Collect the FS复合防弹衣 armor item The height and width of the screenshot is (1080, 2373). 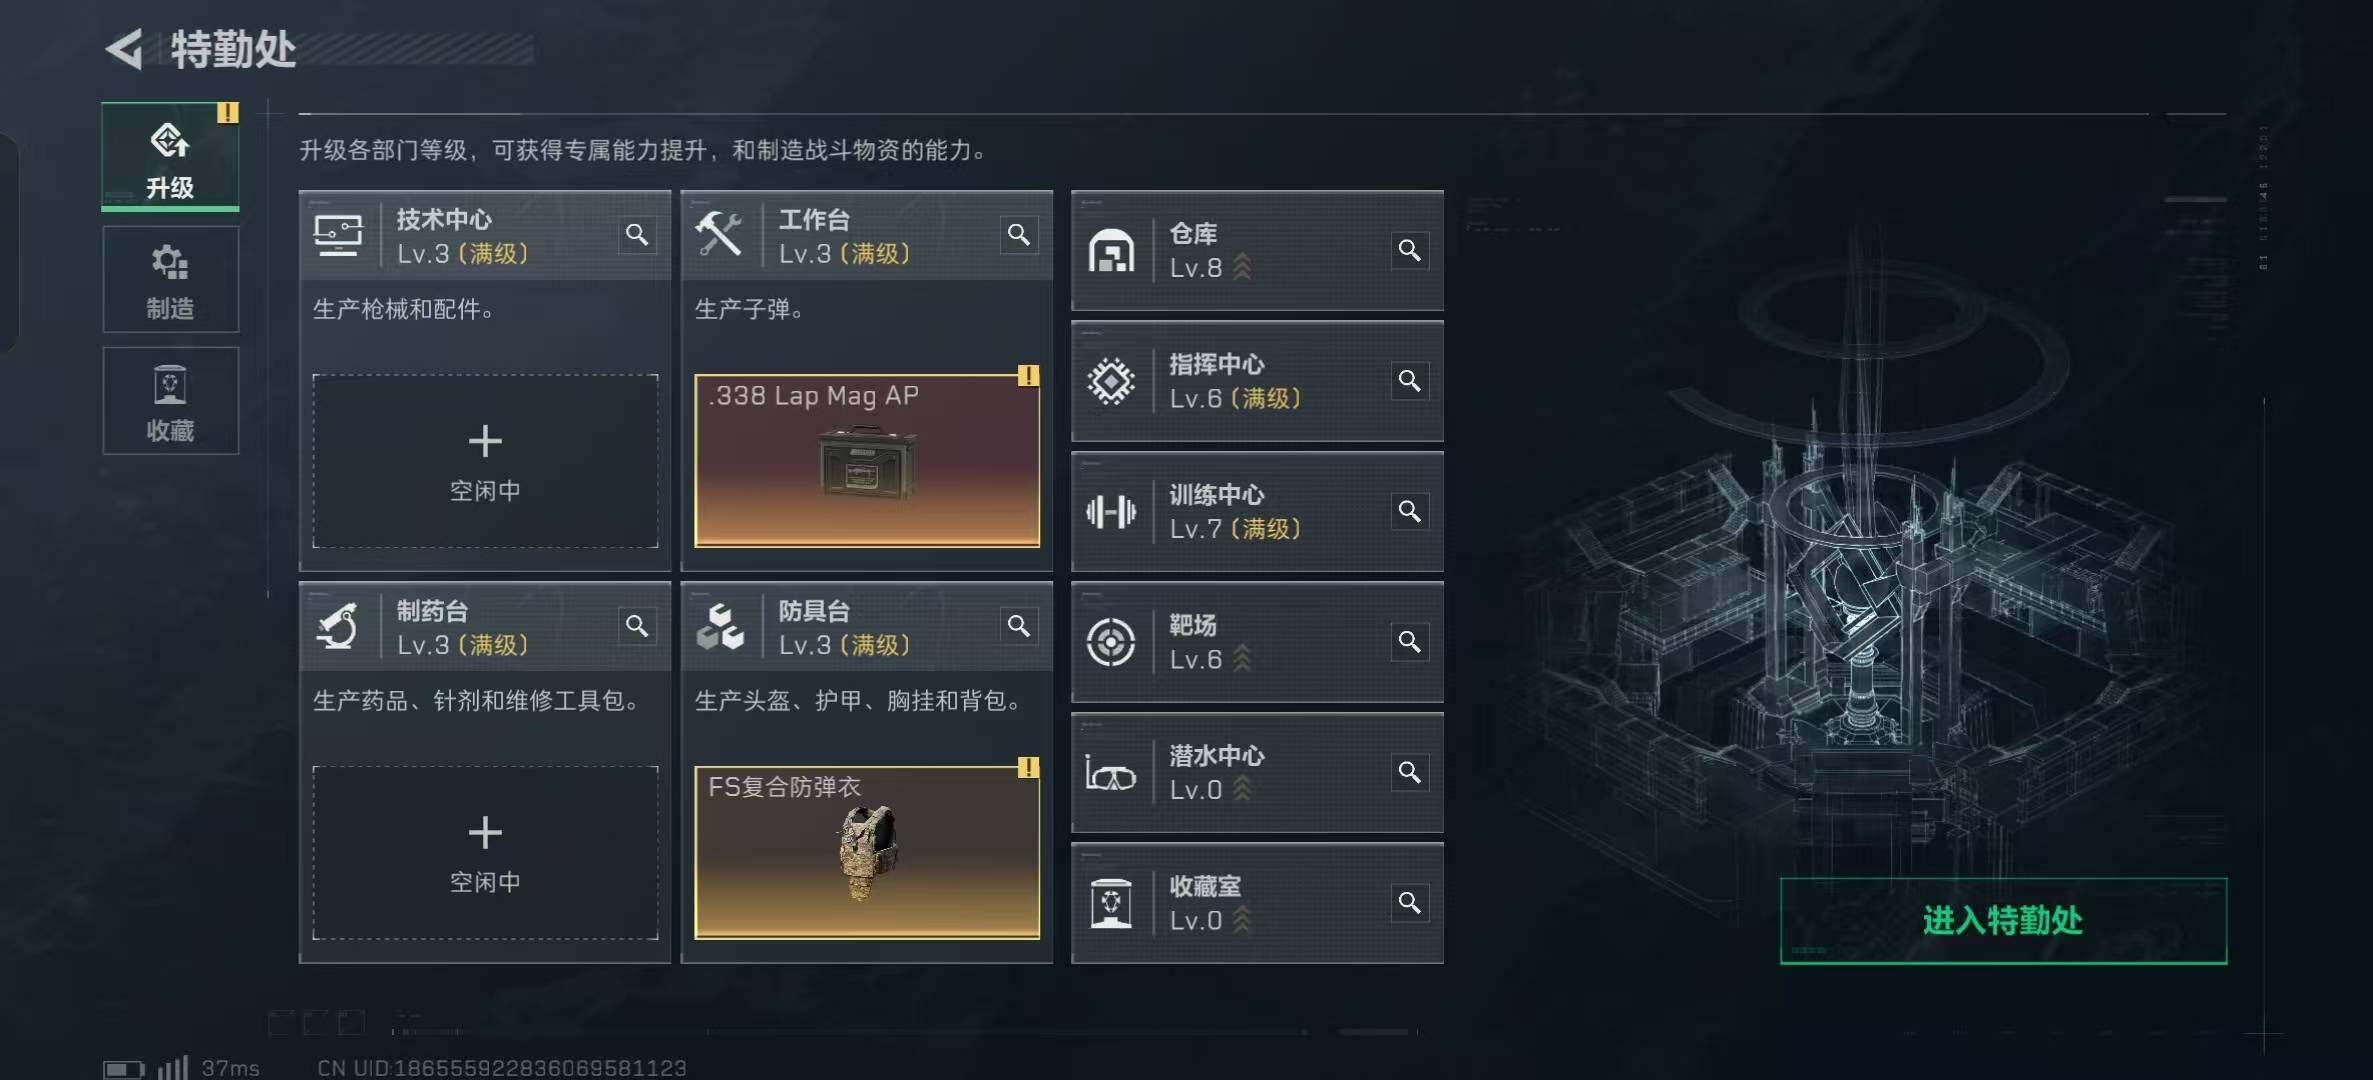[x=867, y=853]
